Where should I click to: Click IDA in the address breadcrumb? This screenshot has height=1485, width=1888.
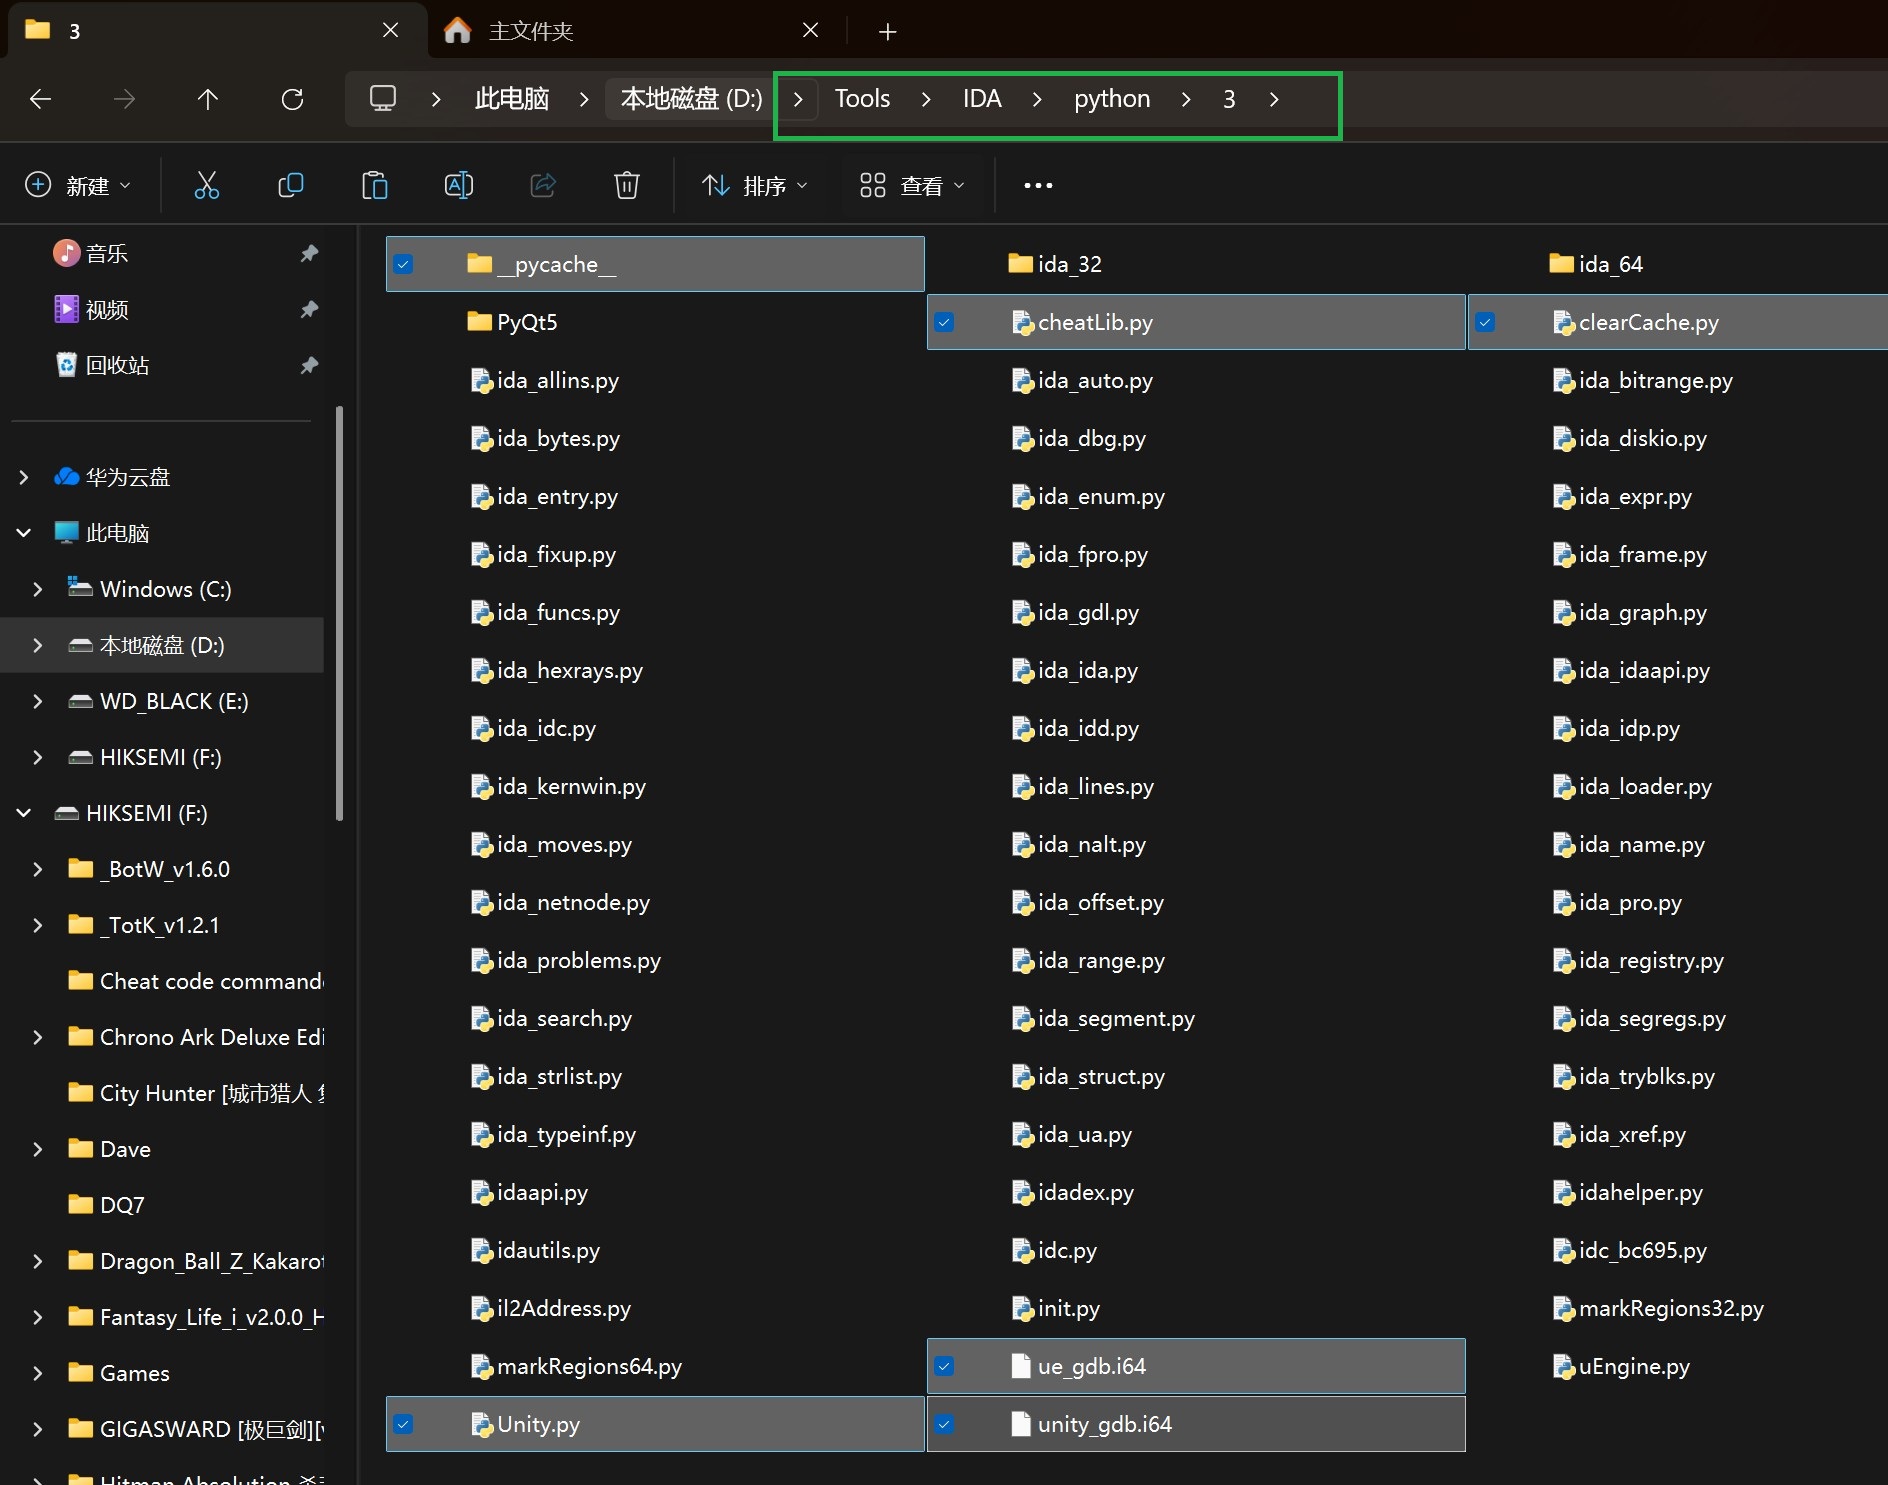pyautogui.click(x=982, y=99)
